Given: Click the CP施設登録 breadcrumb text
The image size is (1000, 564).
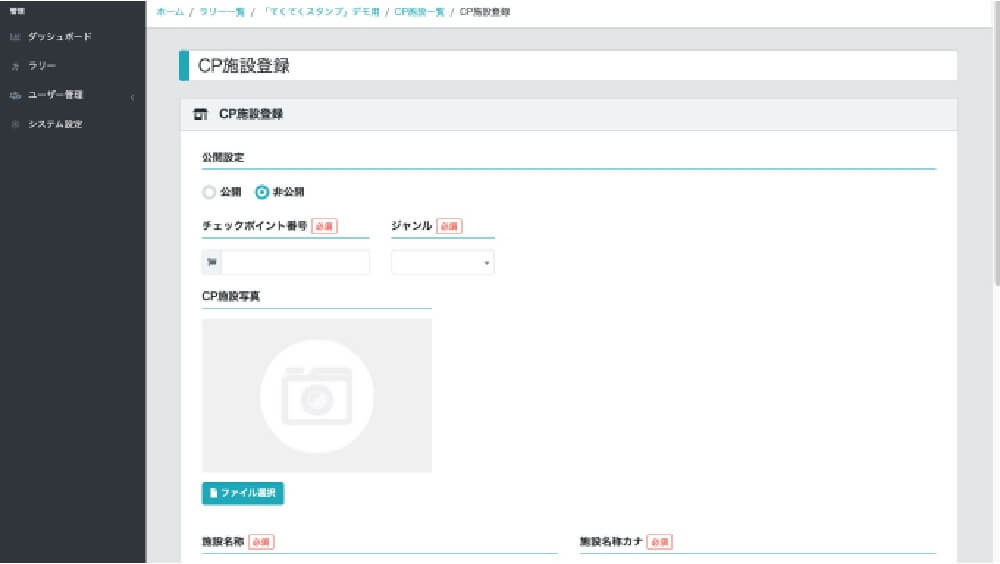Looking at the screenshot, I should [485, 11].
